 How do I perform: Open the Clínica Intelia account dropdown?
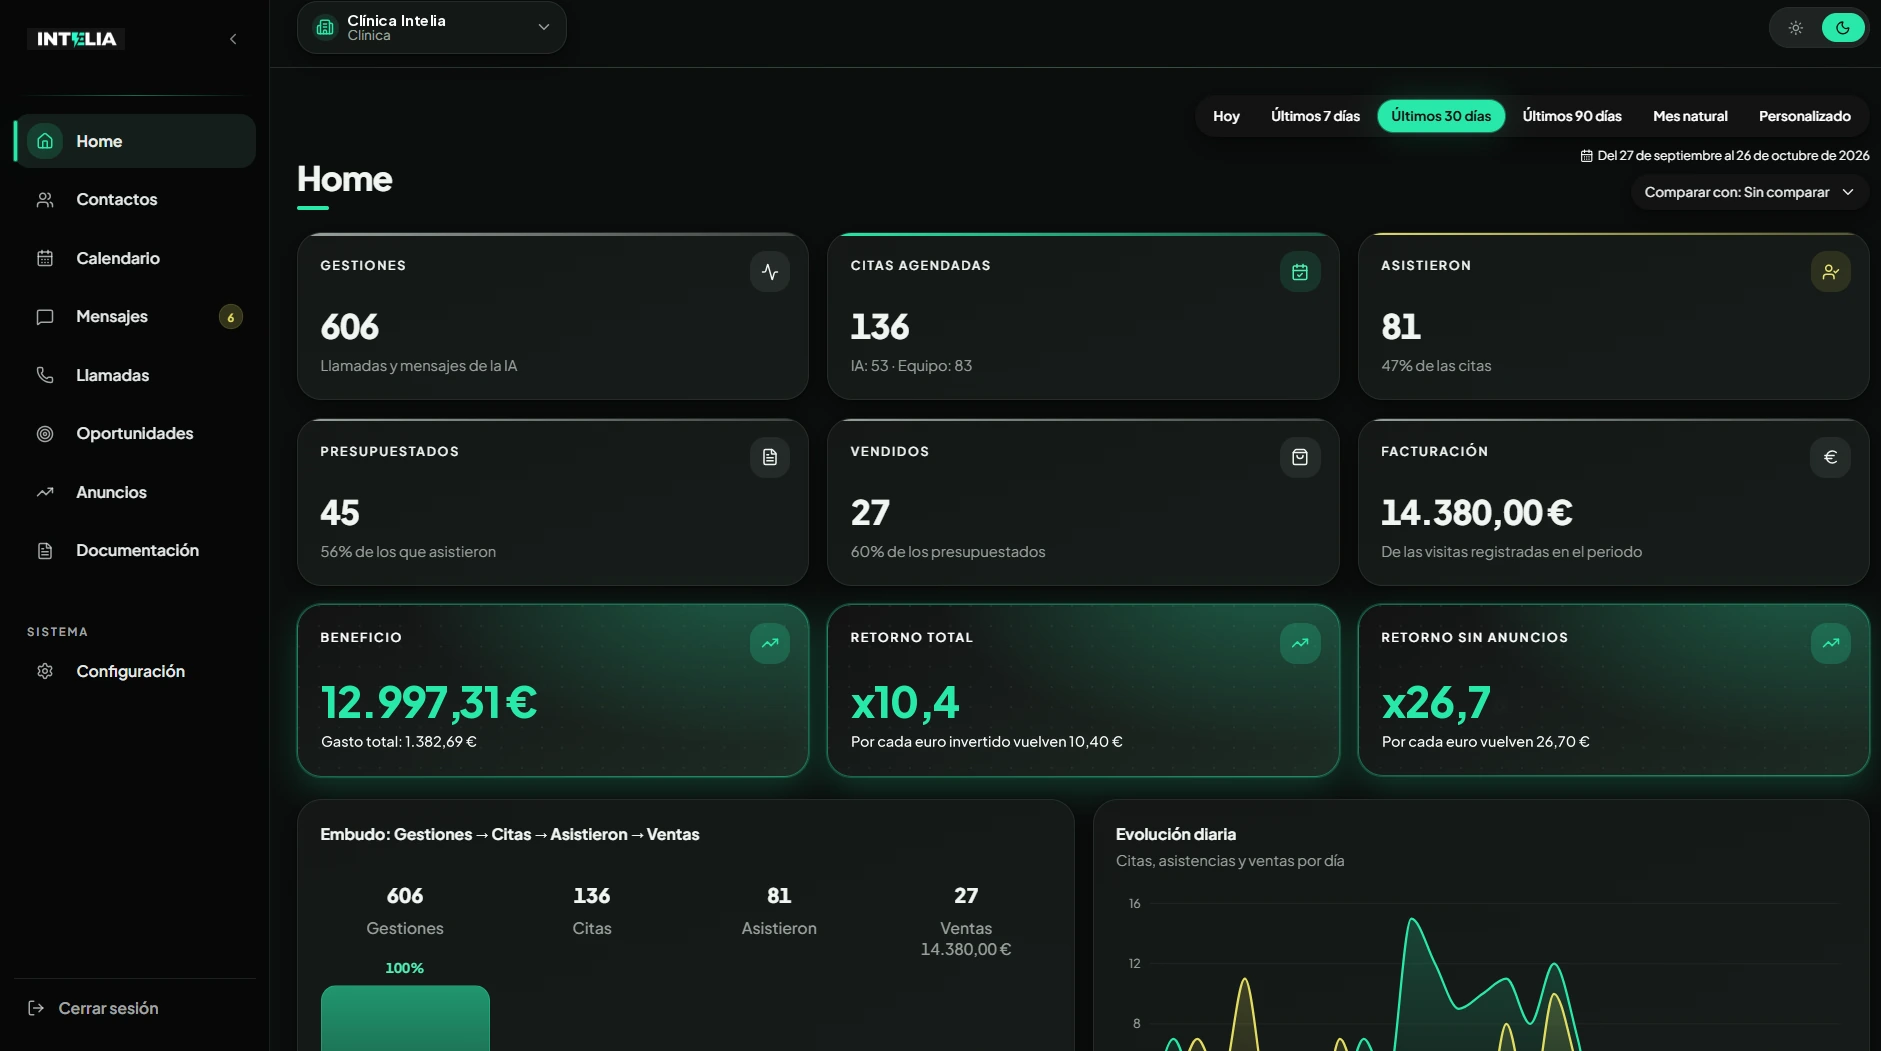click(432, 28)
